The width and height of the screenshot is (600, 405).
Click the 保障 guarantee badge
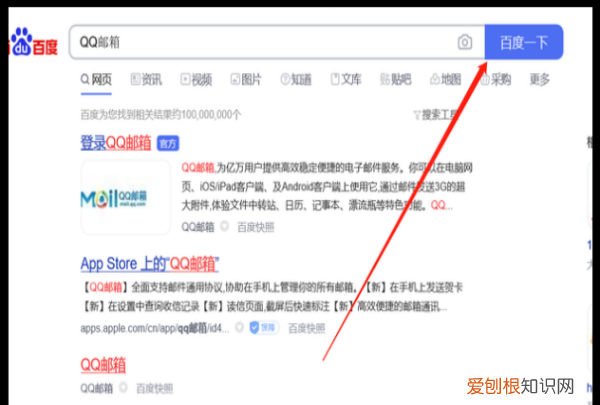coord(264,328)
